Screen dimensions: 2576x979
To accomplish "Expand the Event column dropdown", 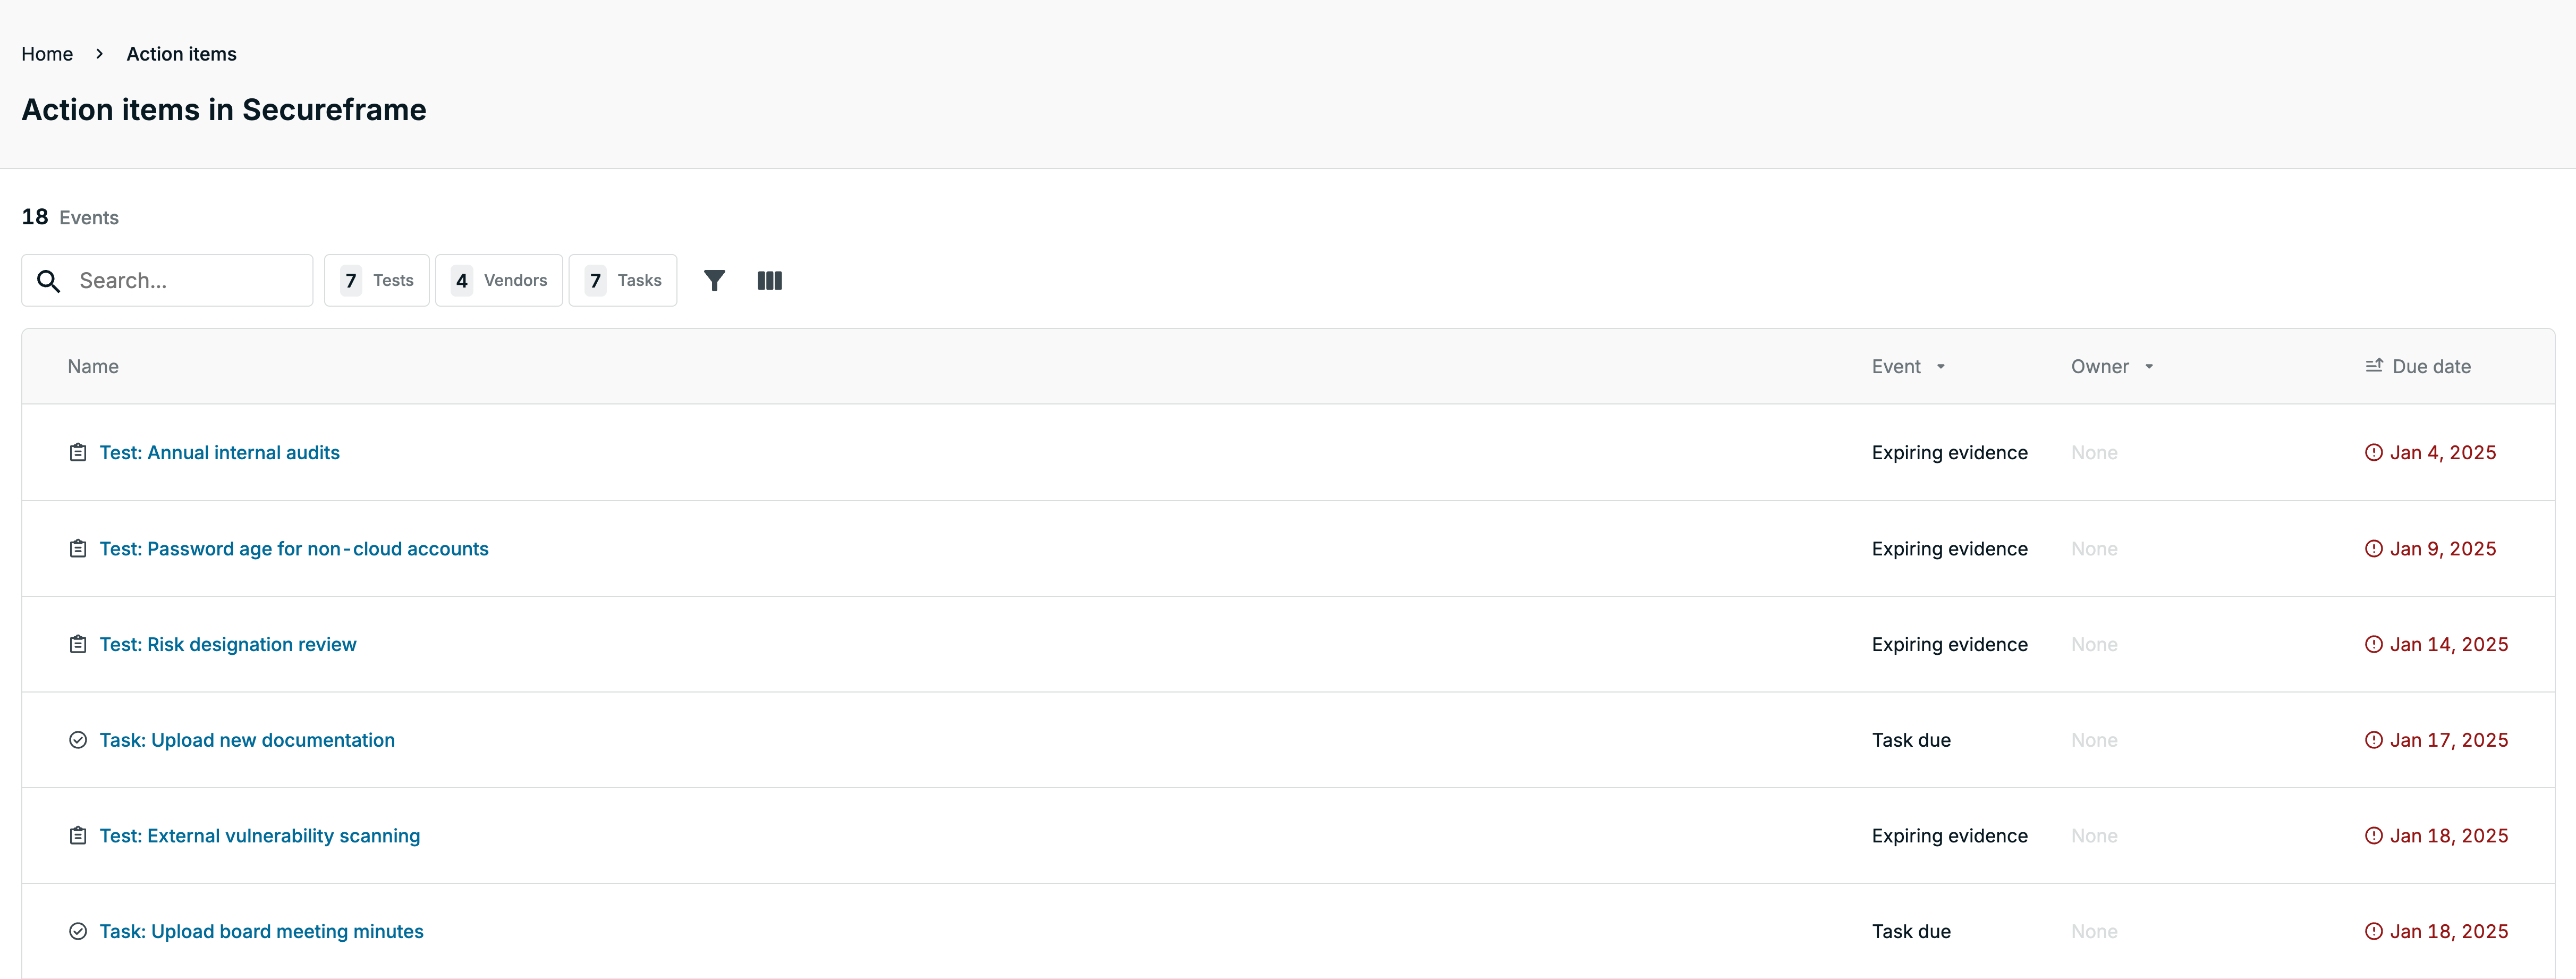I will (x=1941, y=367).
